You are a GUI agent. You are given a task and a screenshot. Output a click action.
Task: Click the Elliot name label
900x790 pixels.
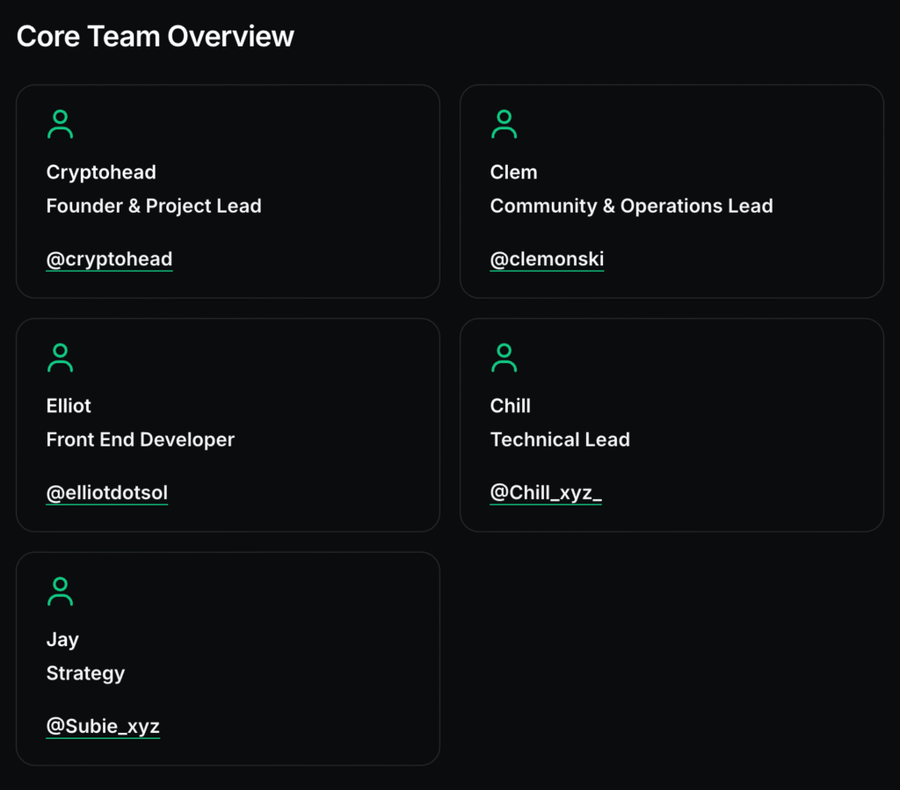point(68,406)
